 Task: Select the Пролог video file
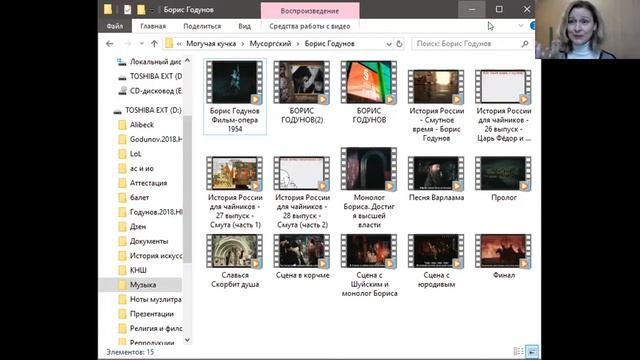coord(504,179)
